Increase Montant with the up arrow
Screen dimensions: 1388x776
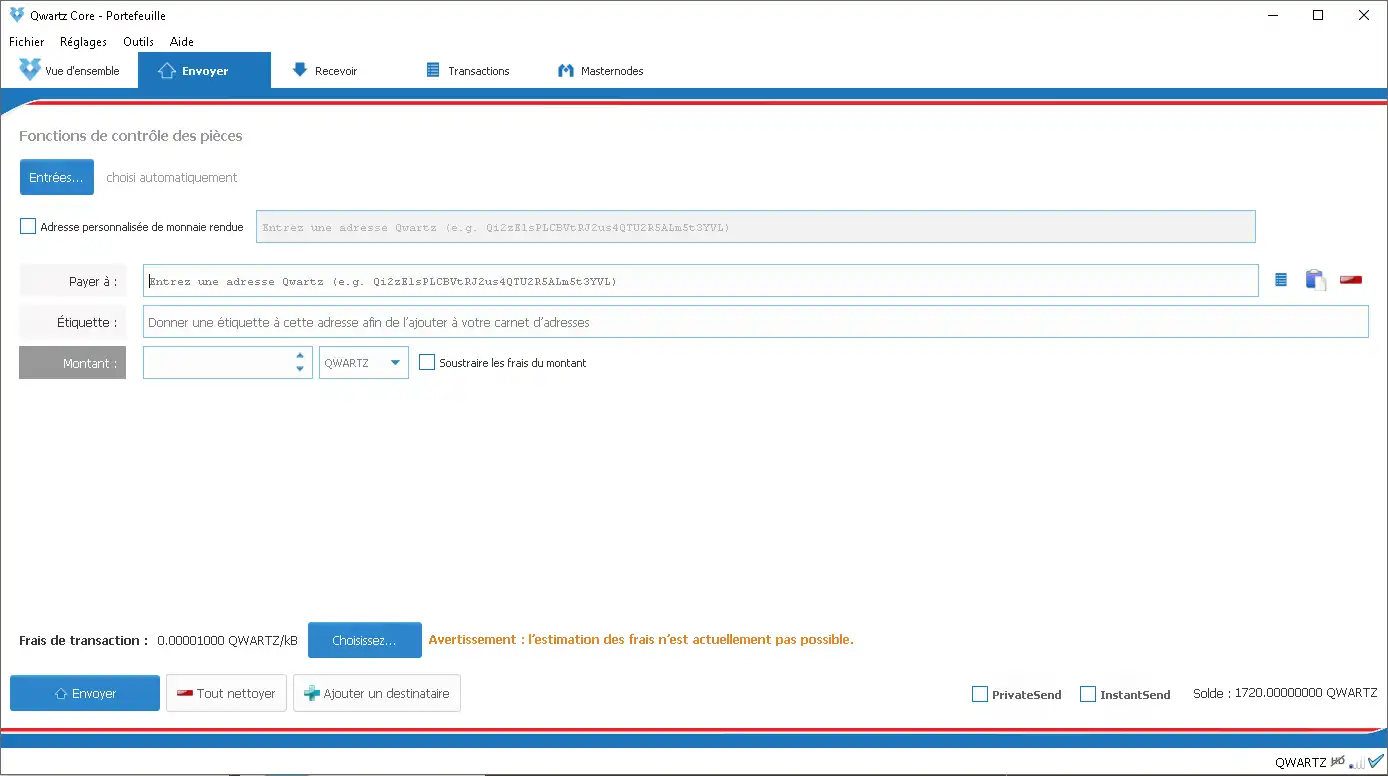pos(300,355)
